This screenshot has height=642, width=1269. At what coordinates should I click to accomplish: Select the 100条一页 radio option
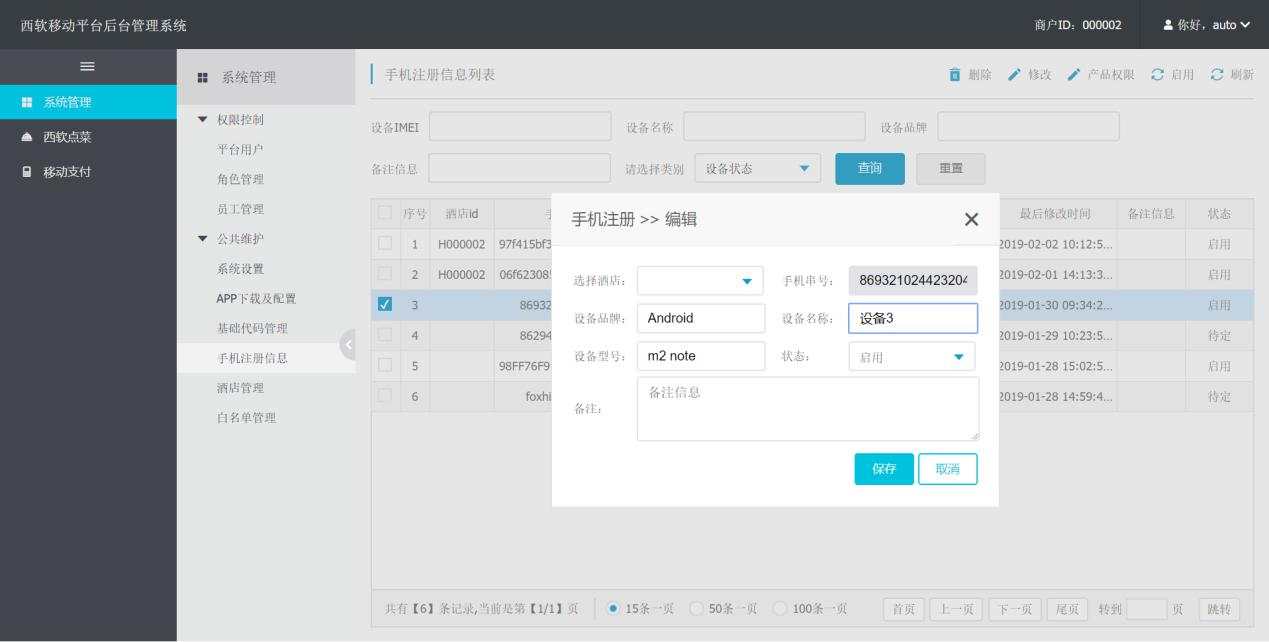(x=781, y=610)
